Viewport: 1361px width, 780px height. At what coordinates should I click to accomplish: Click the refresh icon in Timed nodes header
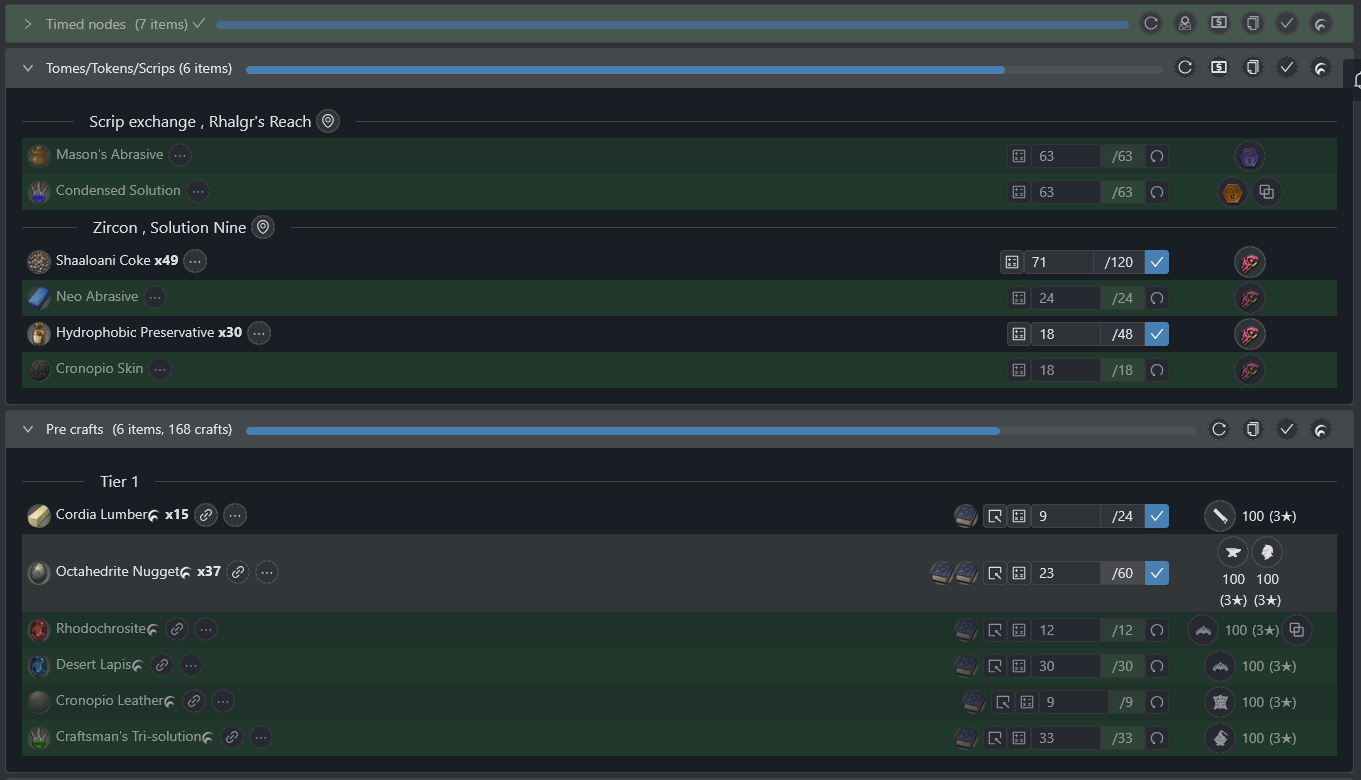coord(1151,23)
